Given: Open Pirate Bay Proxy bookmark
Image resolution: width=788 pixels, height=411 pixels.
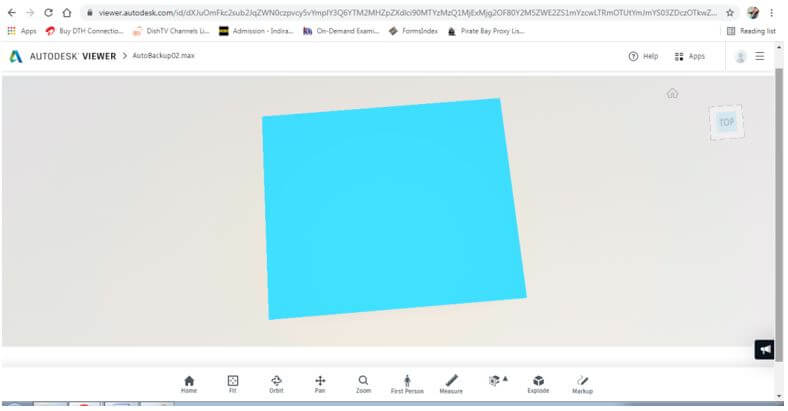Looking at the screenshot, I should click(486, 31).
